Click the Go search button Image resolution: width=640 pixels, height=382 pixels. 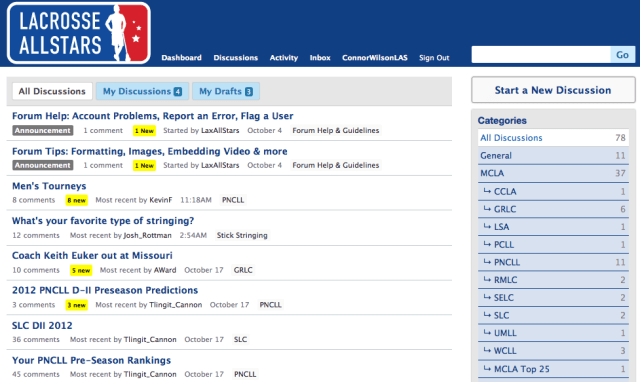(622, 54)
